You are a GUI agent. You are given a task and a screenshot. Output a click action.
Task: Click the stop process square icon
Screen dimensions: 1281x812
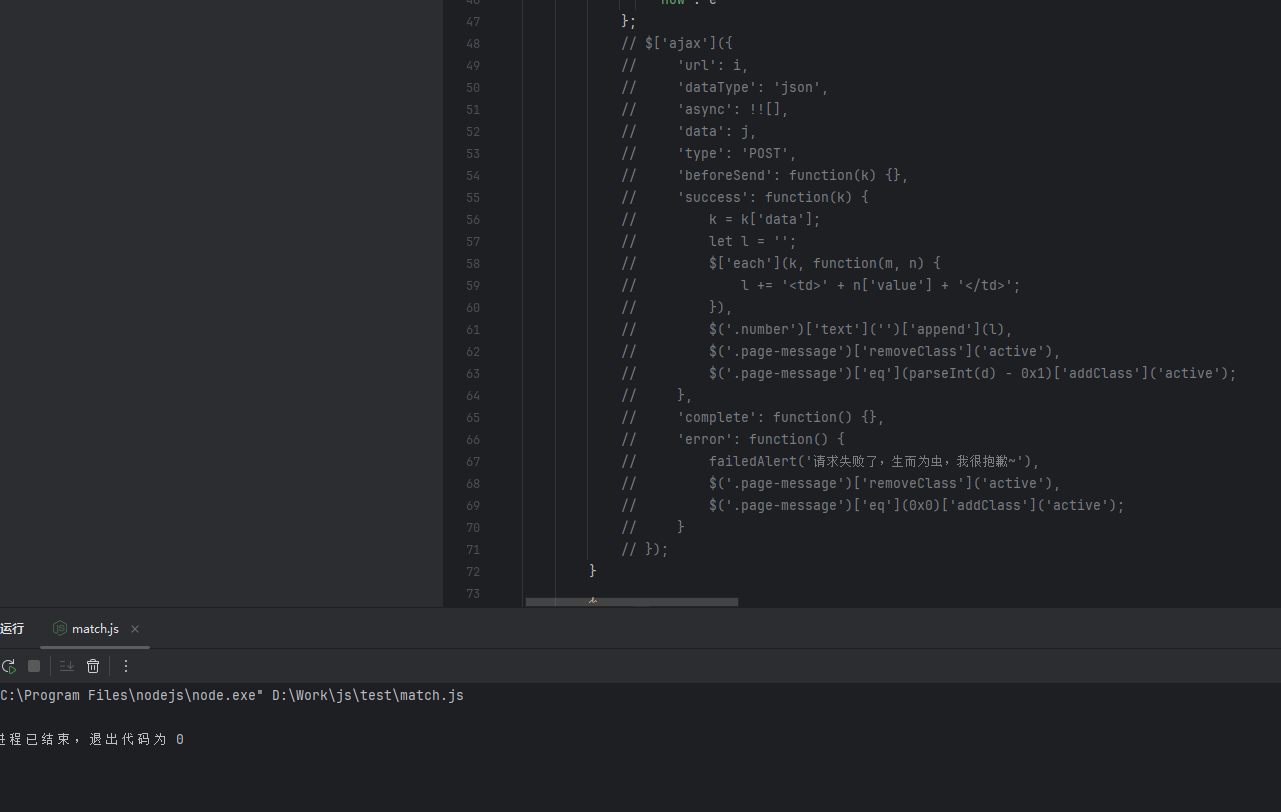(x=34, y=666)
